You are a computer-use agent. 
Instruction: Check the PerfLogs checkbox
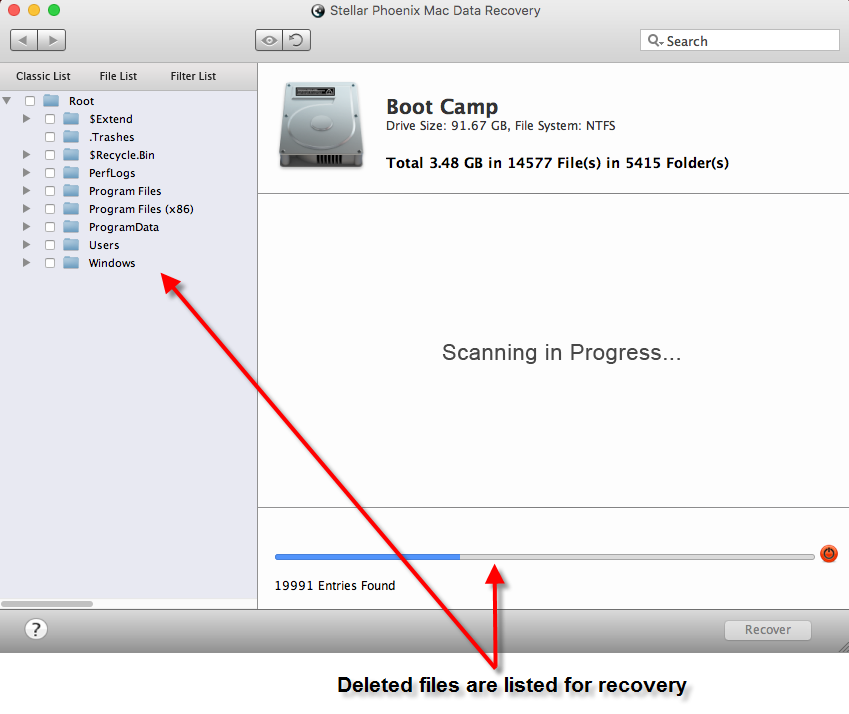click(50, 173)
